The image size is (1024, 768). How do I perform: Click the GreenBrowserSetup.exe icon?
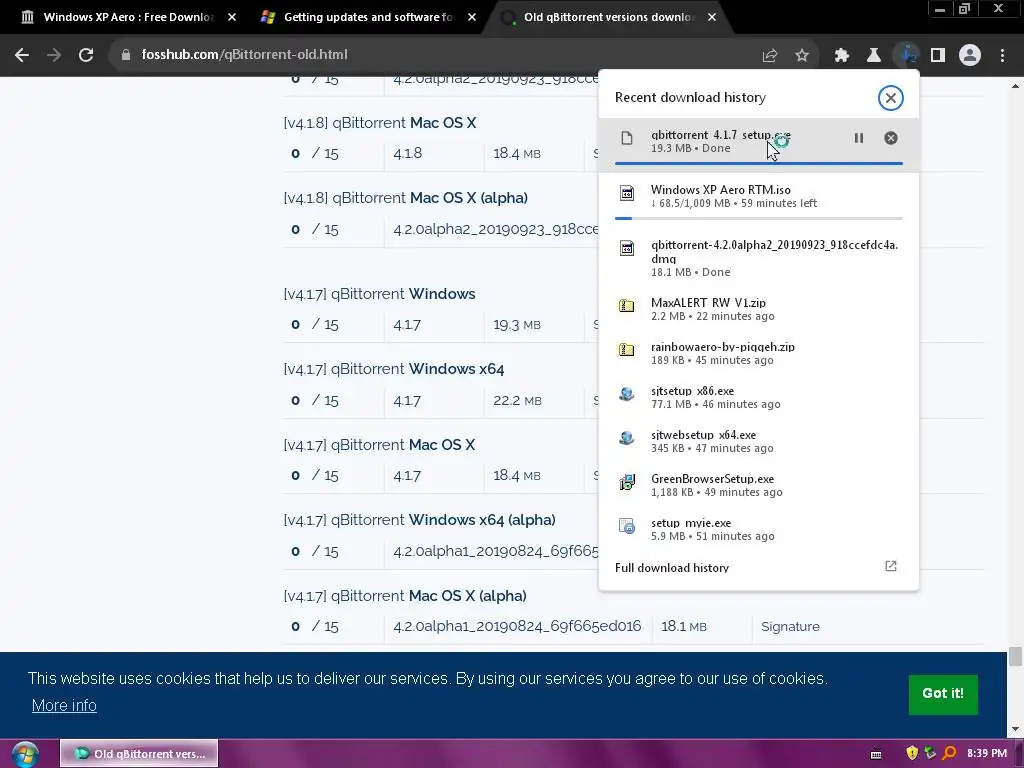626,482
